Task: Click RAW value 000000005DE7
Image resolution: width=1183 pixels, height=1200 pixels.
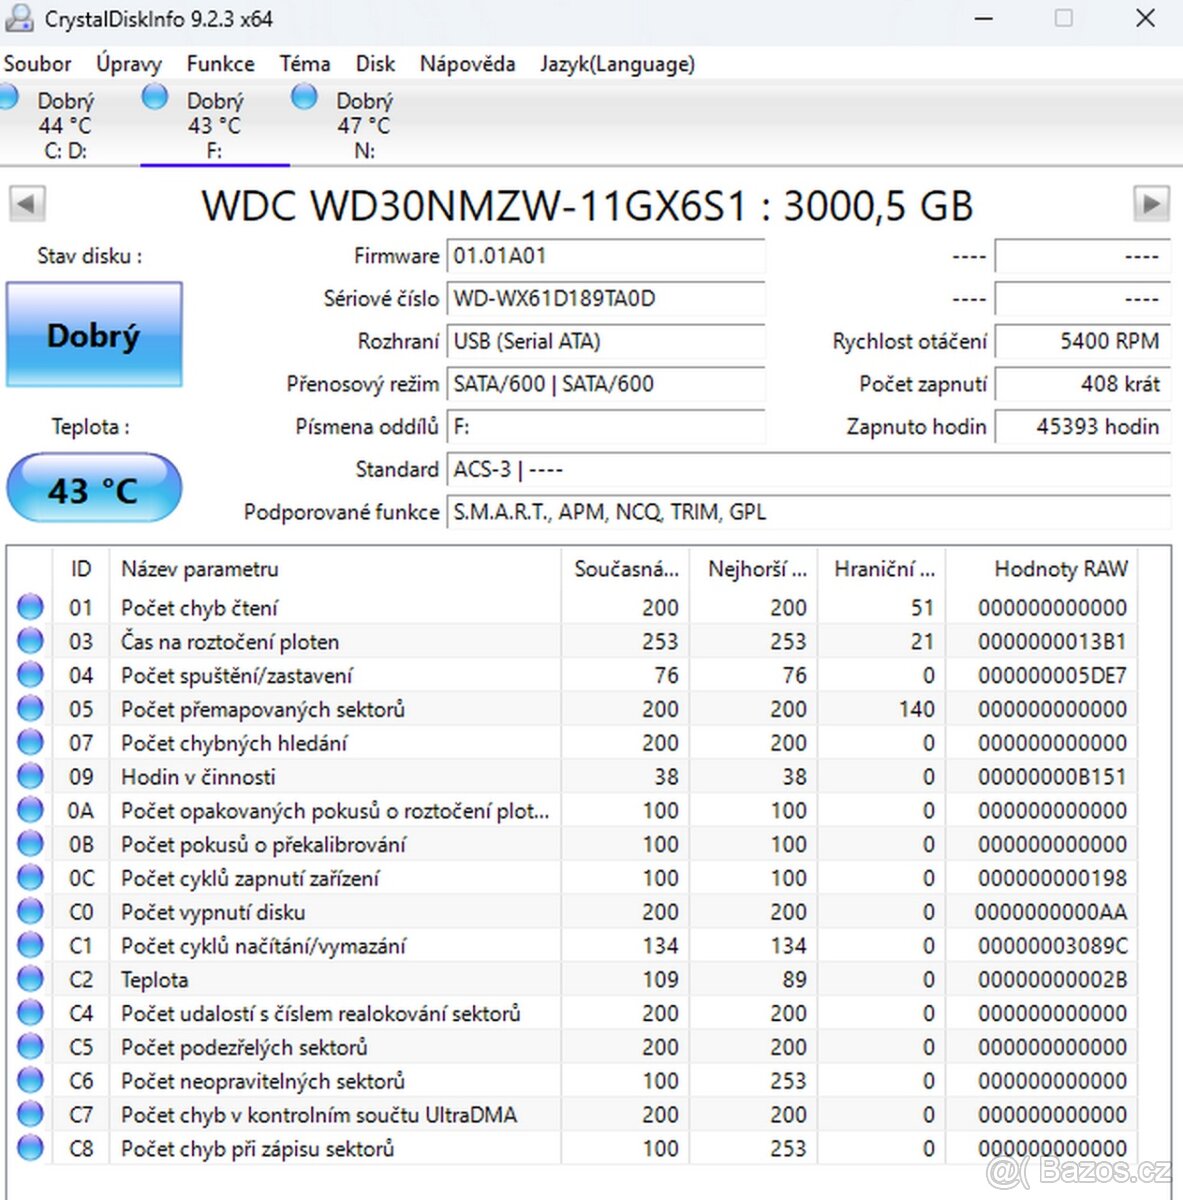Action: point(1052,676)
